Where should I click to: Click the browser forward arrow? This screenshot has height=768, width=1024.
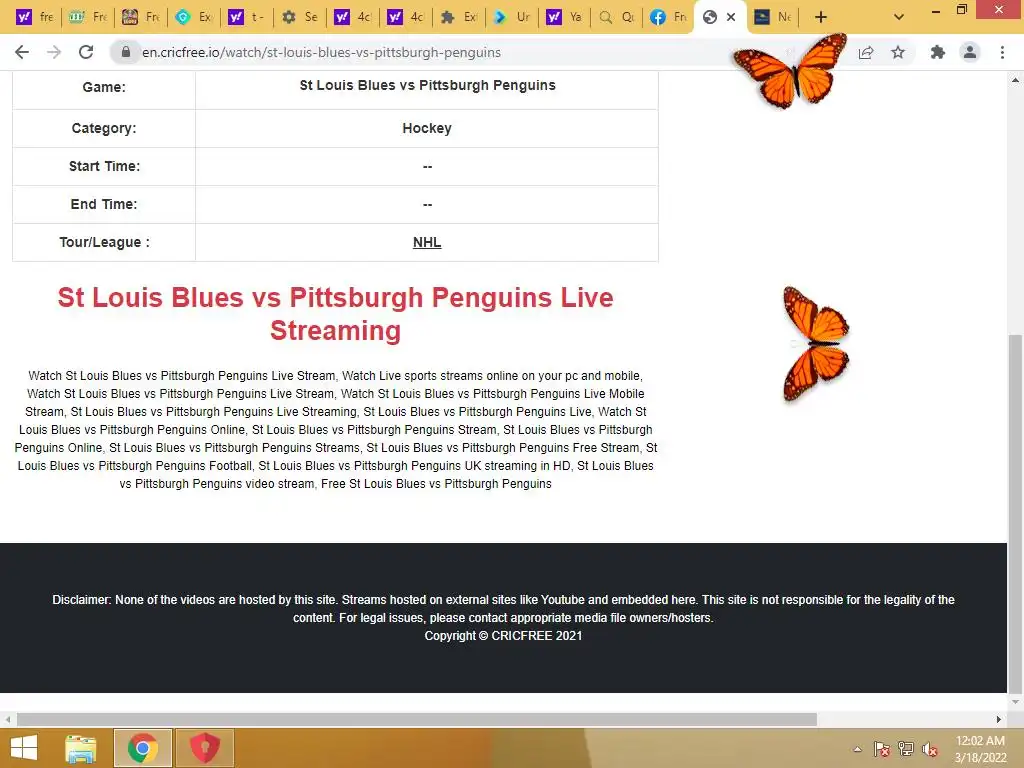(x=54, y=52)
